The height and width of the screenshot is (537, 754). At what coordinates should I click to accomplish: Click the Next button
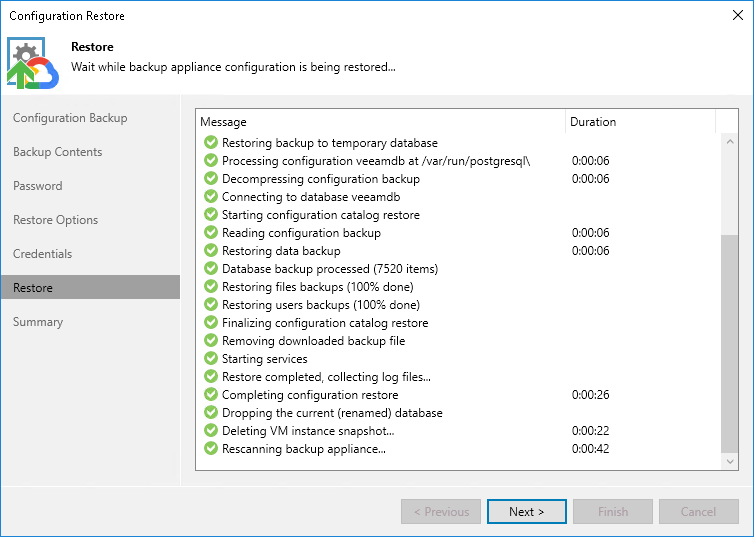tap(527, 512)
